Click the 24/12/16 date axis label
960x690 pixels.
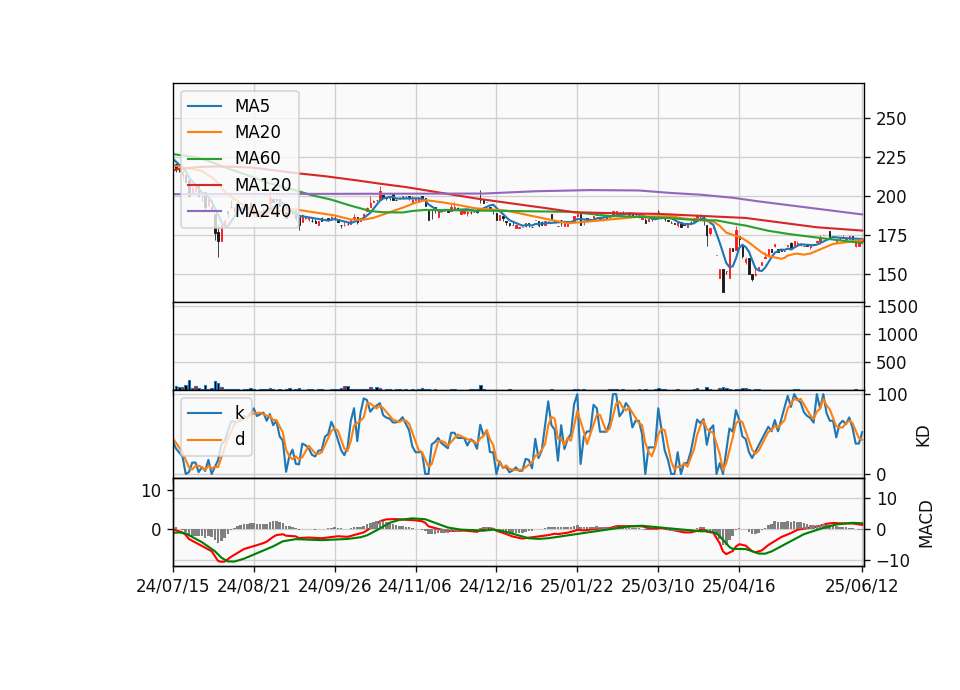(495, 586)
